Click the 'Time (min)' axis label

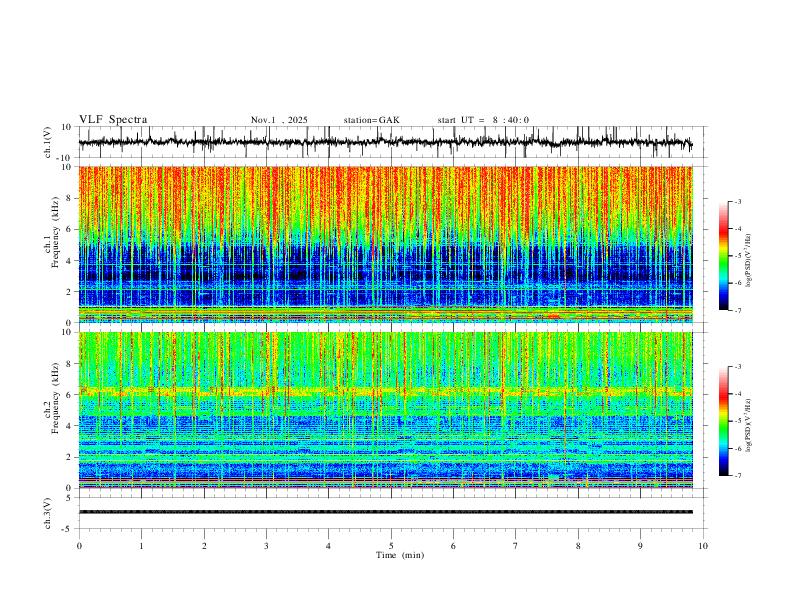400,555
